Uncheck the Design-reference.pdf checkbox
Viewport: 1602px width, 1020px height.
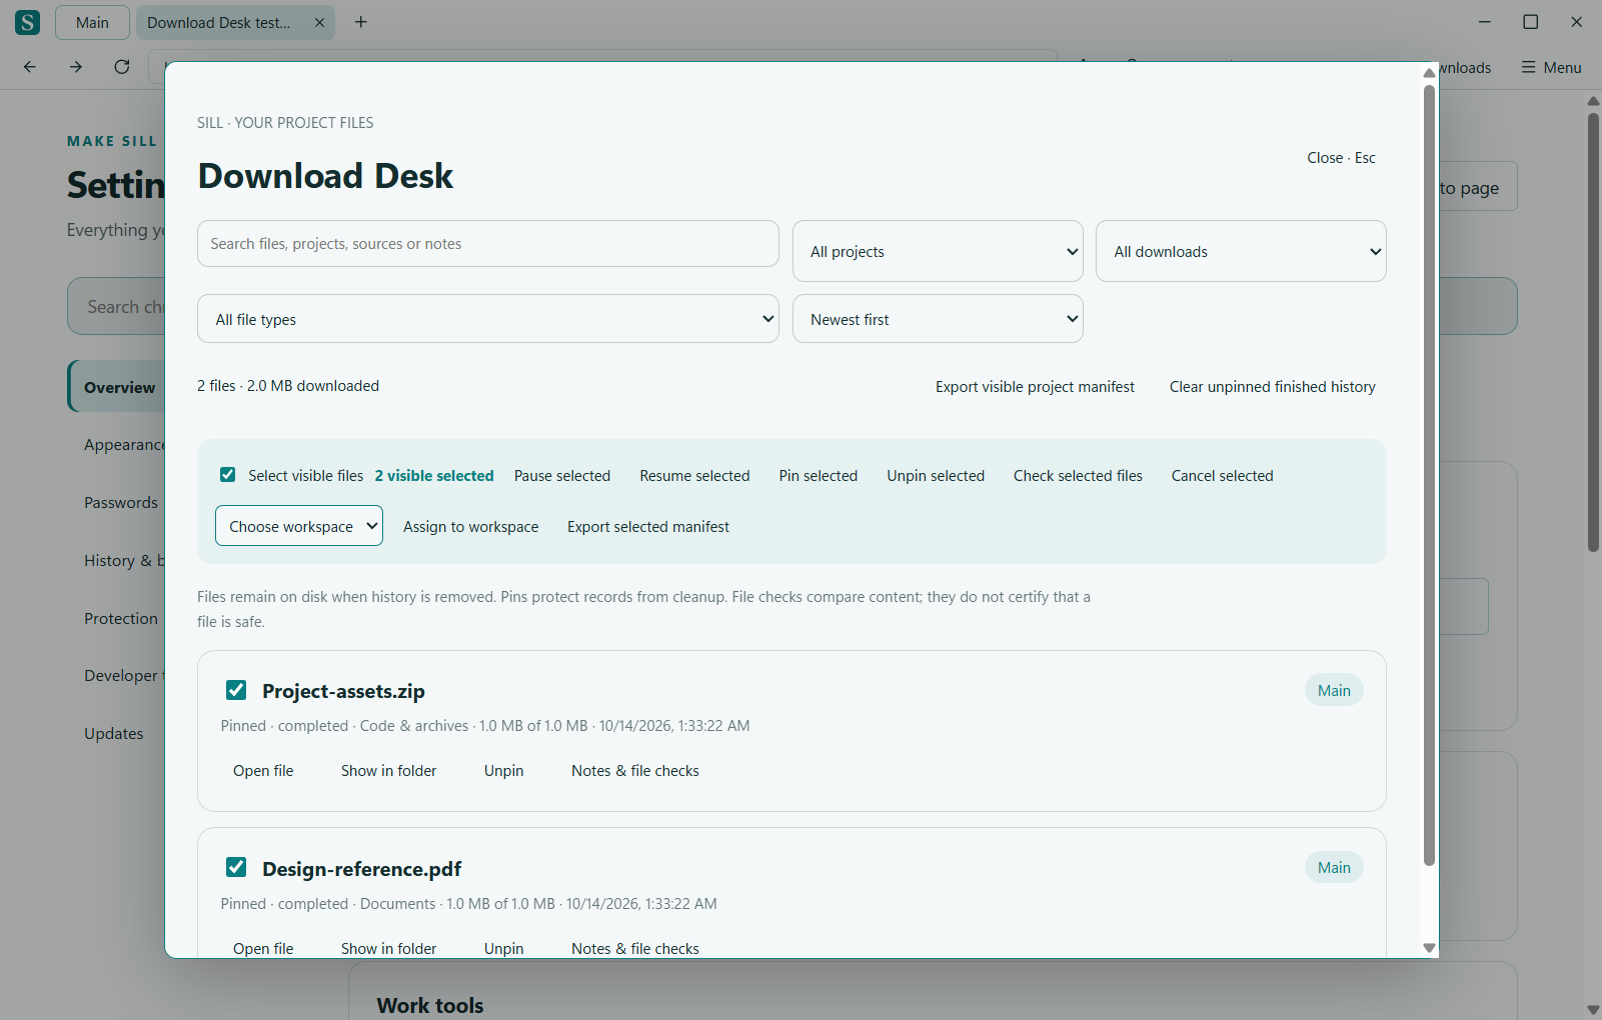tap(236, 867)
